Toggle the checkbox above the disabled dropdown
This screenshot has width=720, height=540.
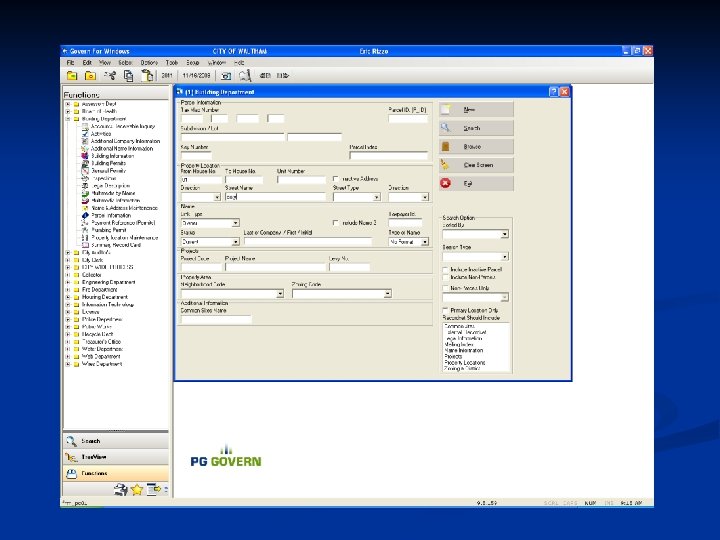click(445, 288)
